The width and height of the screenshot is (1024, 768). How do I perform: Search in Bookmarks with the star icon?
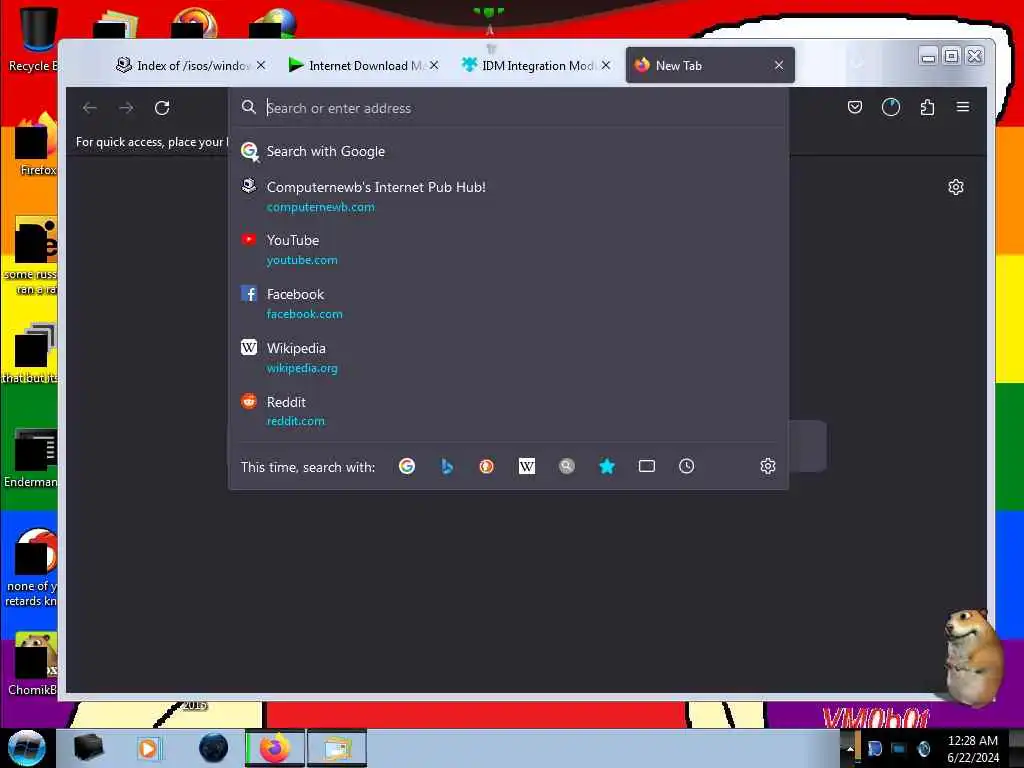607,466
